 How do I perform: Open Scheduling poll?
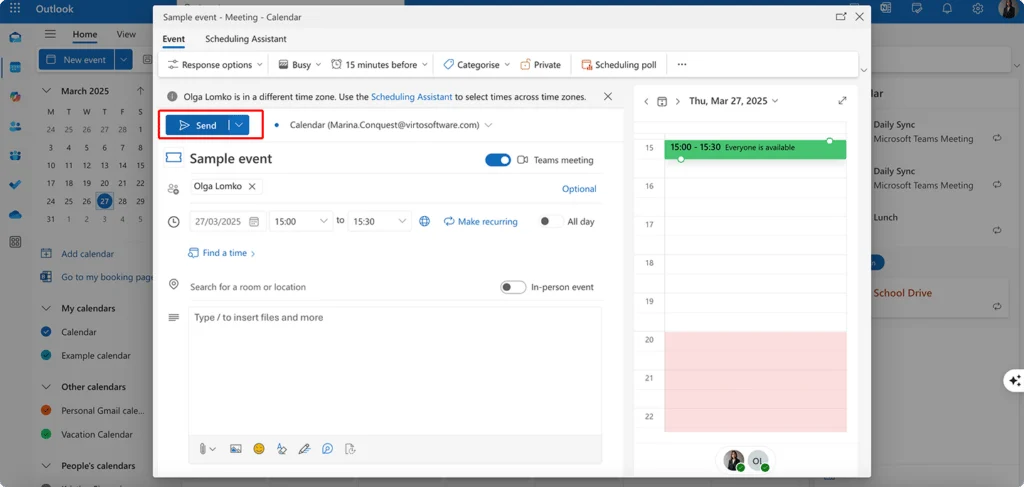tap(618, 65)
